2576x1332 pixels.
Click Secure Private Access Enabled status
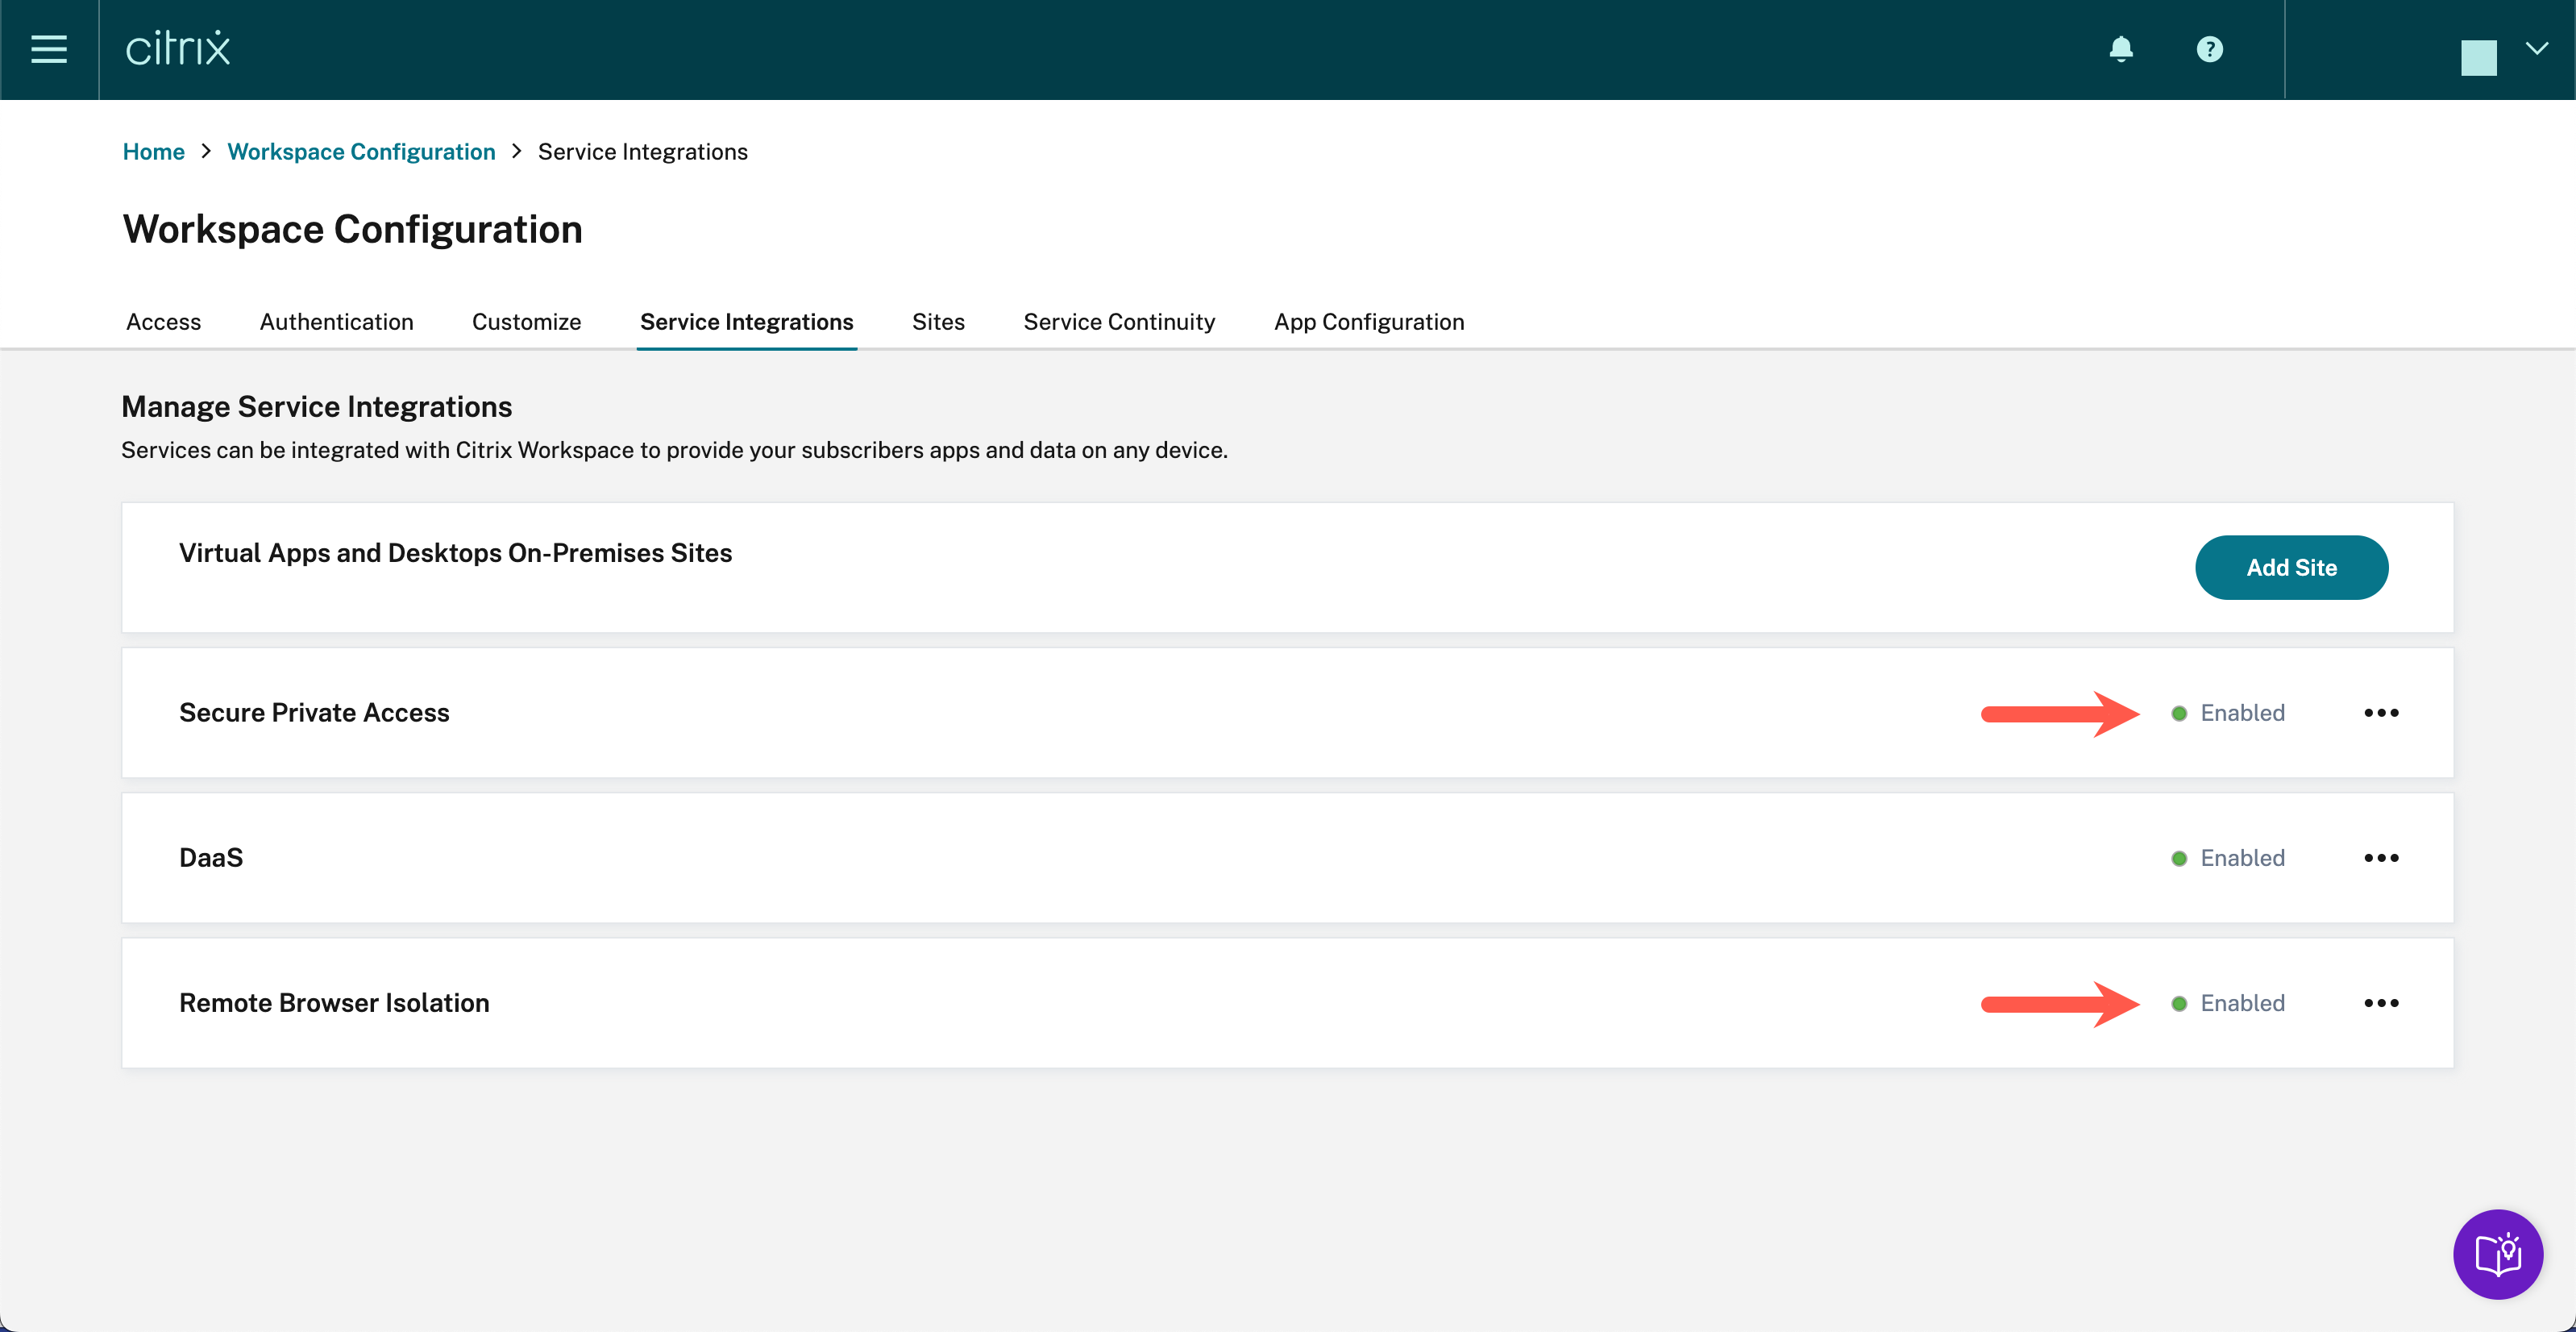click(x=2229, y=713)
